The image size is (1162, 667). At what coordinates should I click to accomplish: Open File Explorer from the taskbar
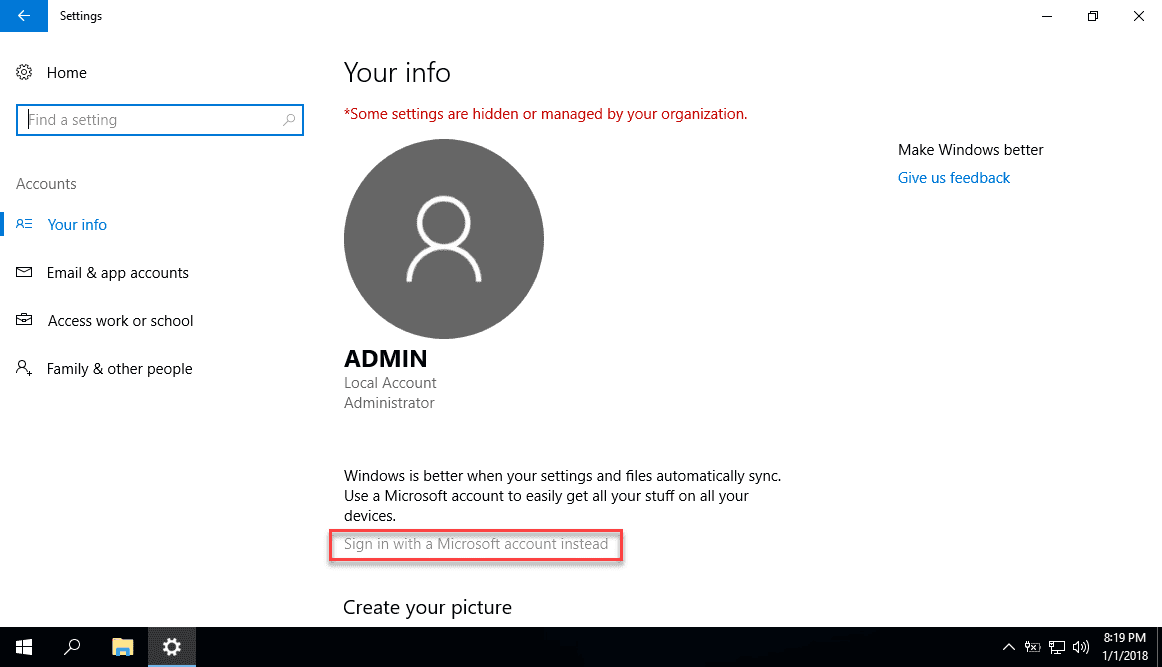(122, 647)
